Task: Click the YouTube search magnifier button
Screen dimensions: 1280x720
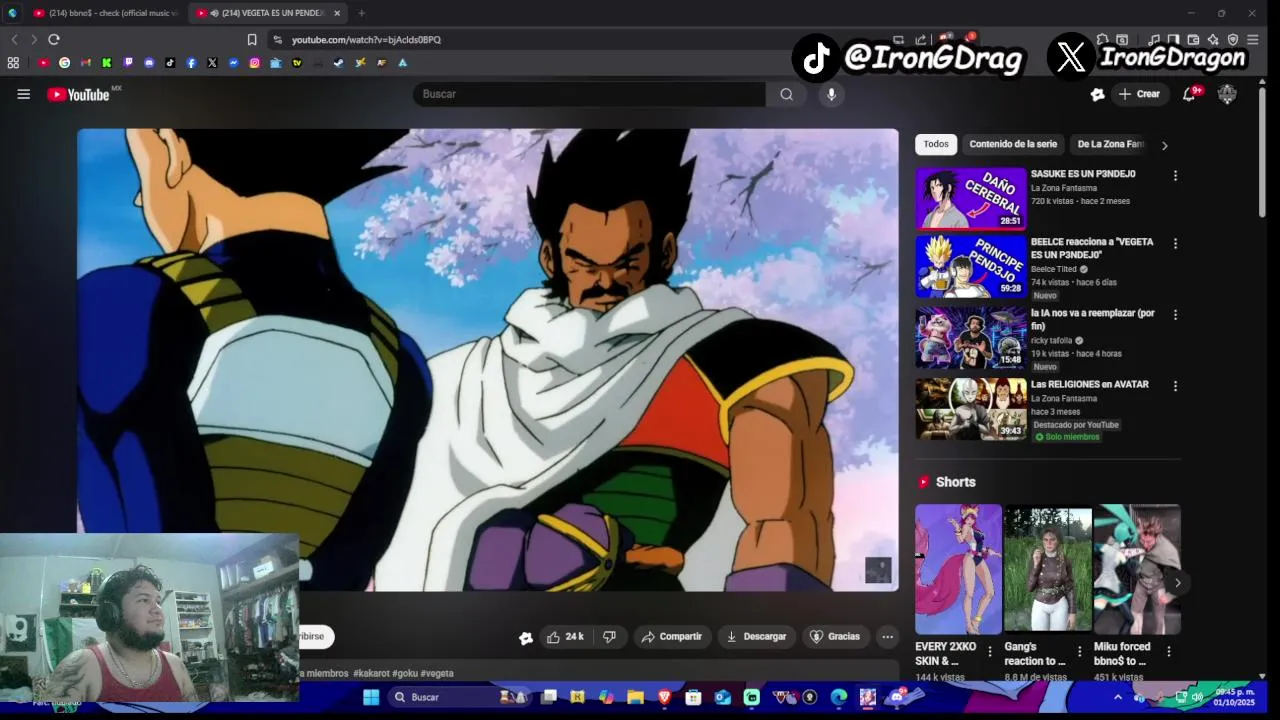Action: tap(786, 94)
